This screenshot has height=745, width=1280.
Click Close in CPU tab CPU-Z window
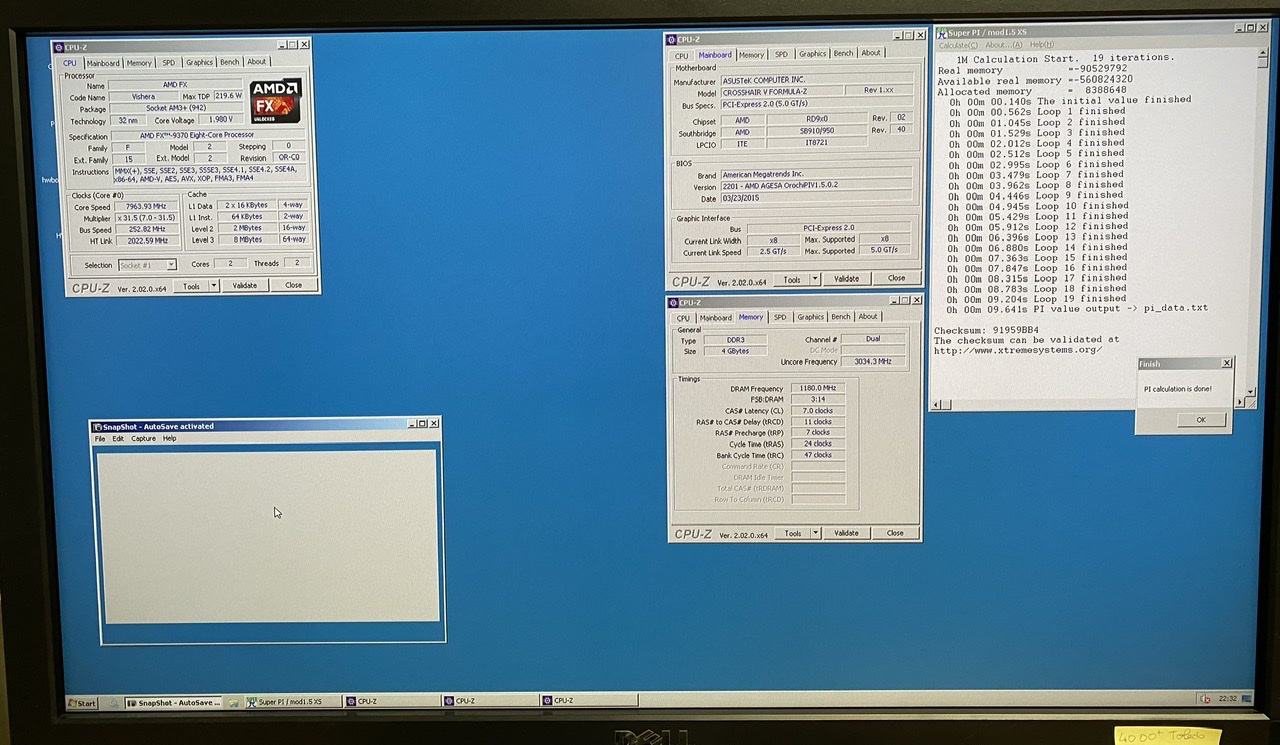(293, 286)
